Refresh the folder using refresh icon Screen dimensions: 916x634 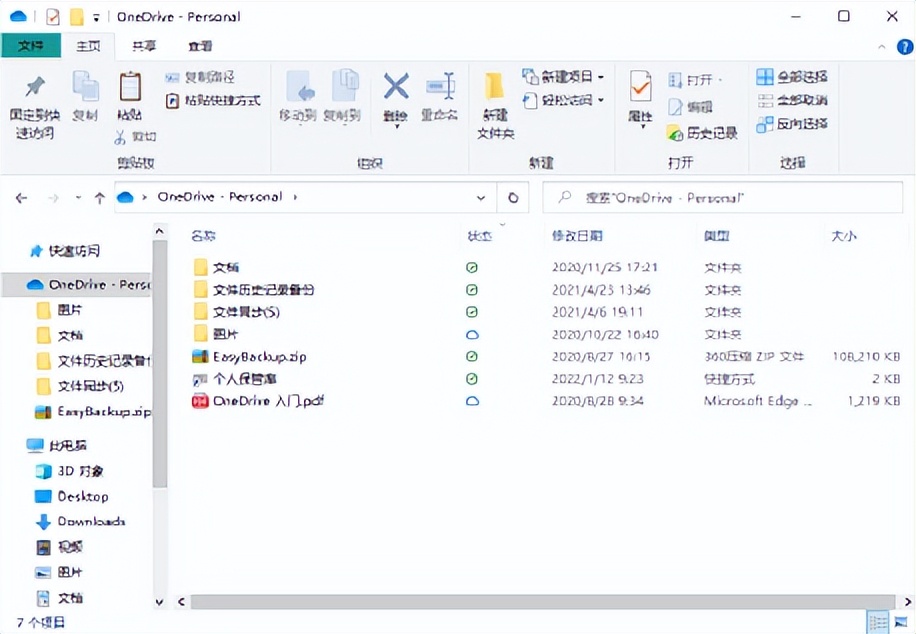511,197
